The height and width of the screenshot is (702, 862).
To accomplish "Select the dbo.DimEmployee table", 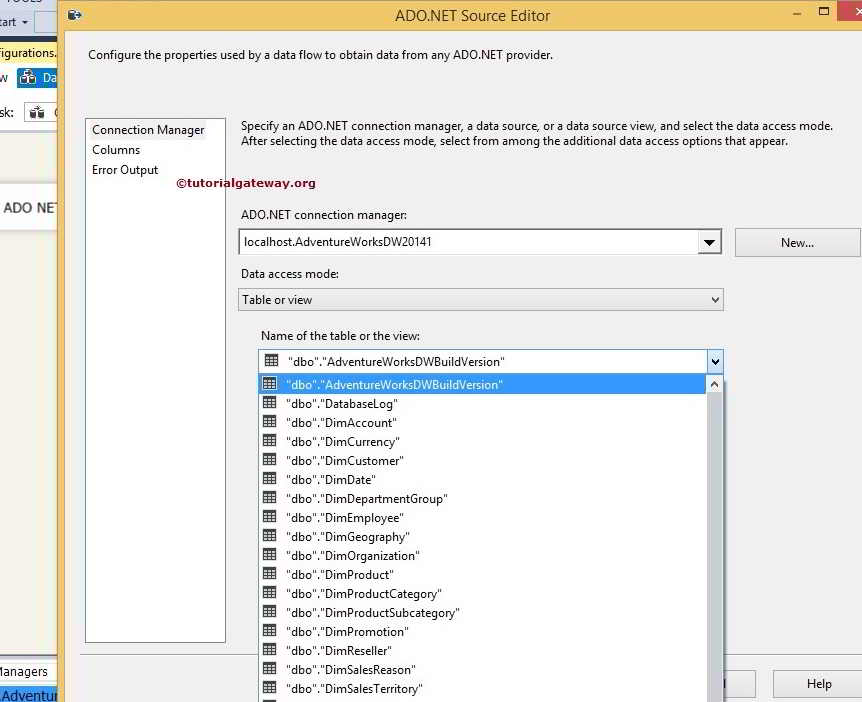I will (x=482, y=517).
